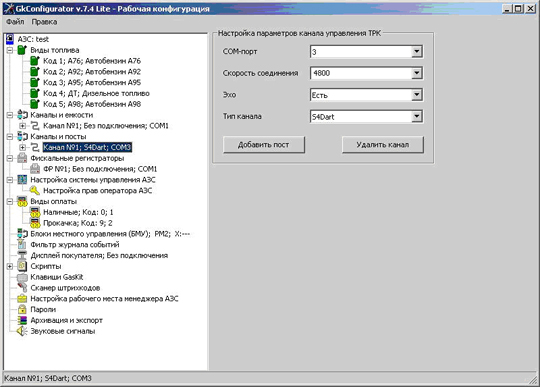Select fuel icon for Код 3; А95
Screen dimensions: 540x387
pos(35,82)
